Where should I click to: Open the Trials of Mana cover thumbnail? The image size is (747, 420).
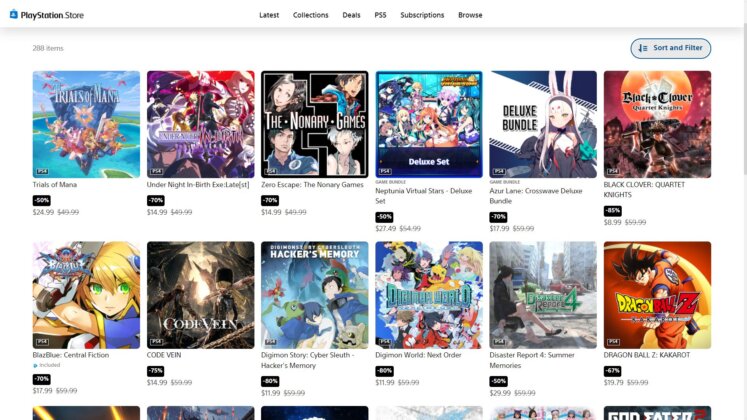click(x=86, y=124)
